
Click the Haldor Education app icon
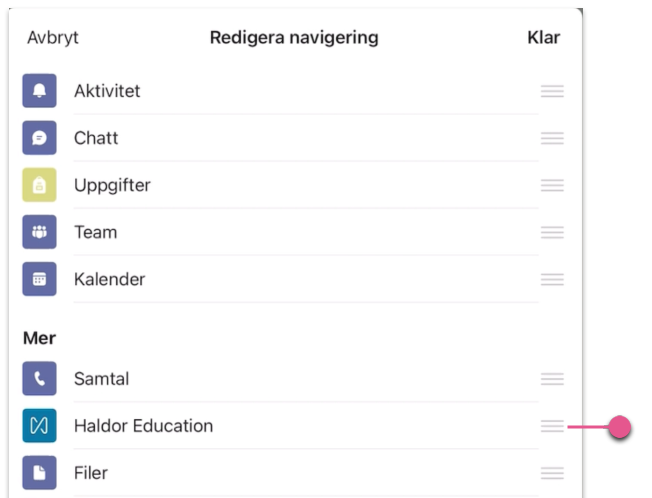(40, 426)
